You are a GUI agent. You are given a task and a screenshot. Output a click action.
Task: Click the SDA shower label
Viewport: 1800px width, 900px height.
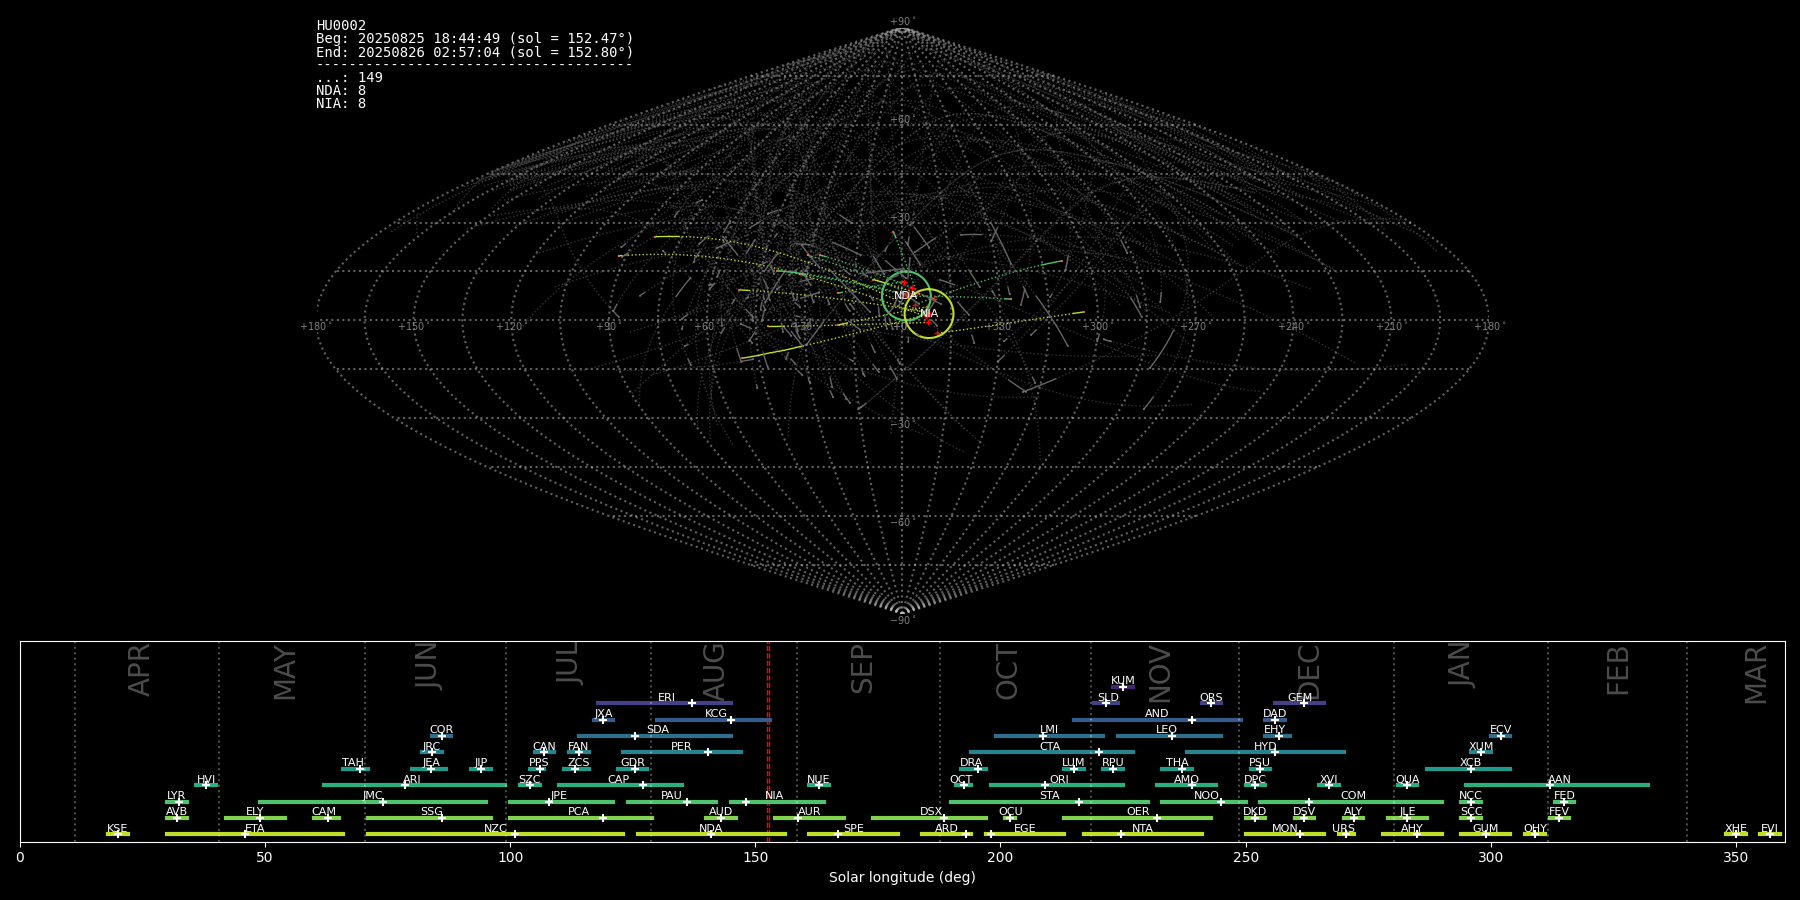click(x=658, y=730)
